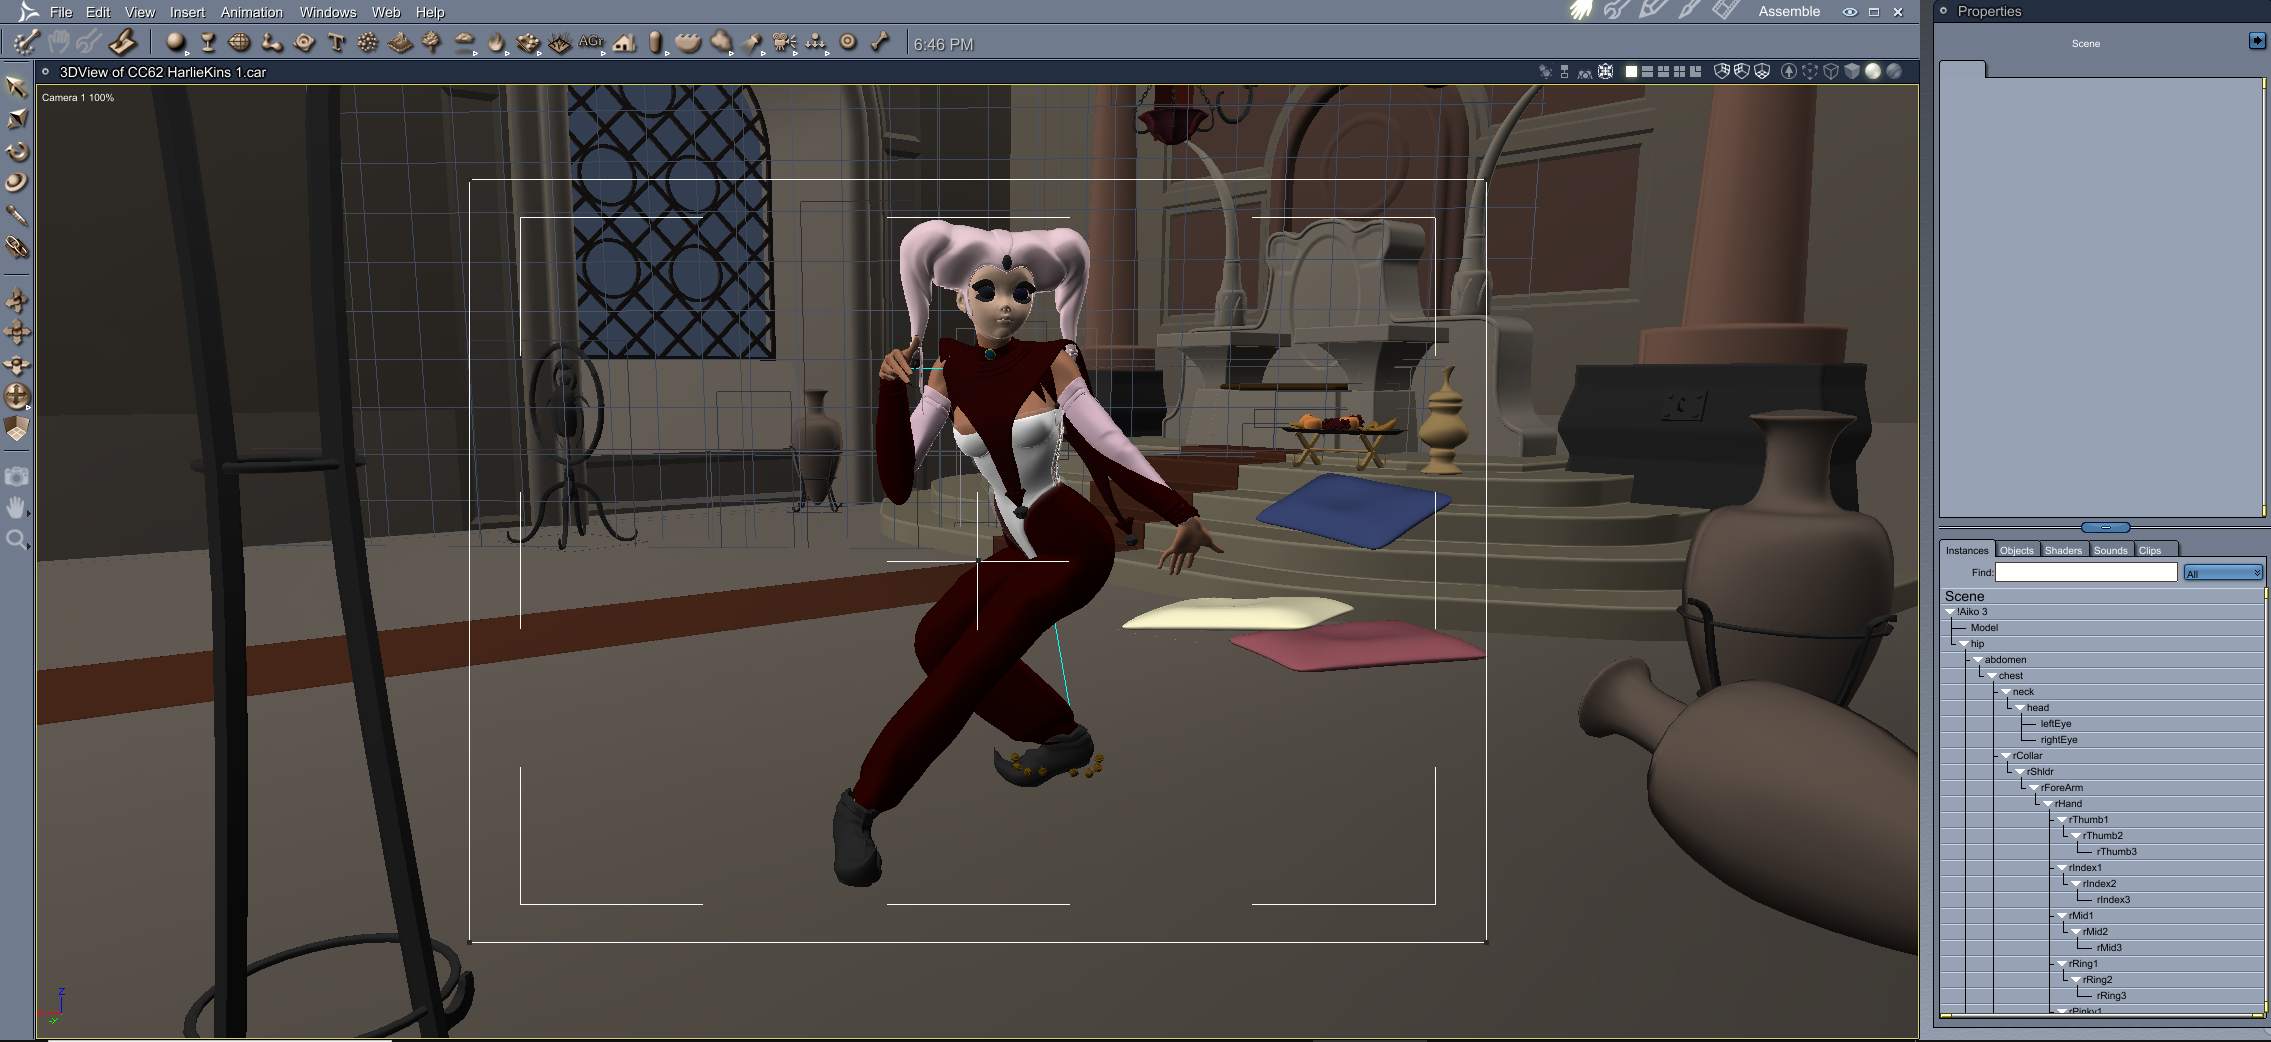The width and height of the screenshot is (2271, 1042).
Task: Choose the vertex modeler globe icon
Action: tap(240, 42)
